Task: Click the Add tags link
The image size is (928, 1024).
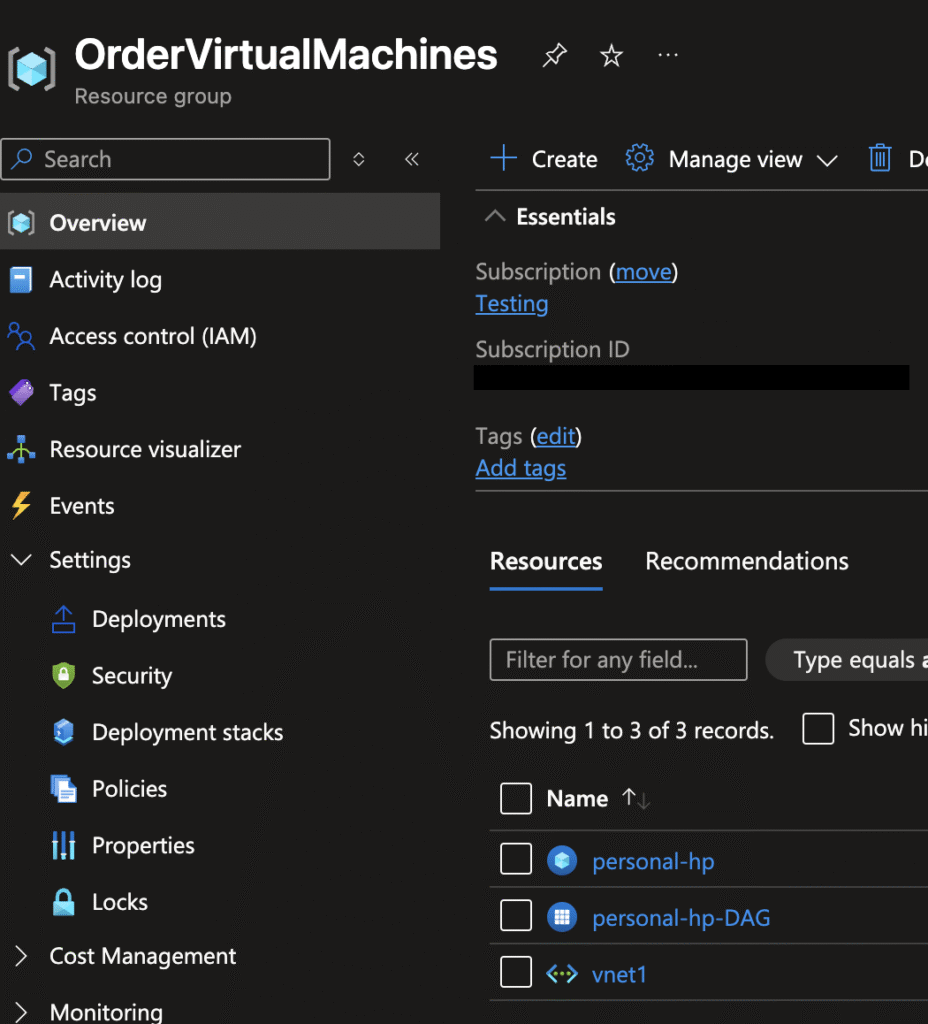Action: click(x=520, y=468)
